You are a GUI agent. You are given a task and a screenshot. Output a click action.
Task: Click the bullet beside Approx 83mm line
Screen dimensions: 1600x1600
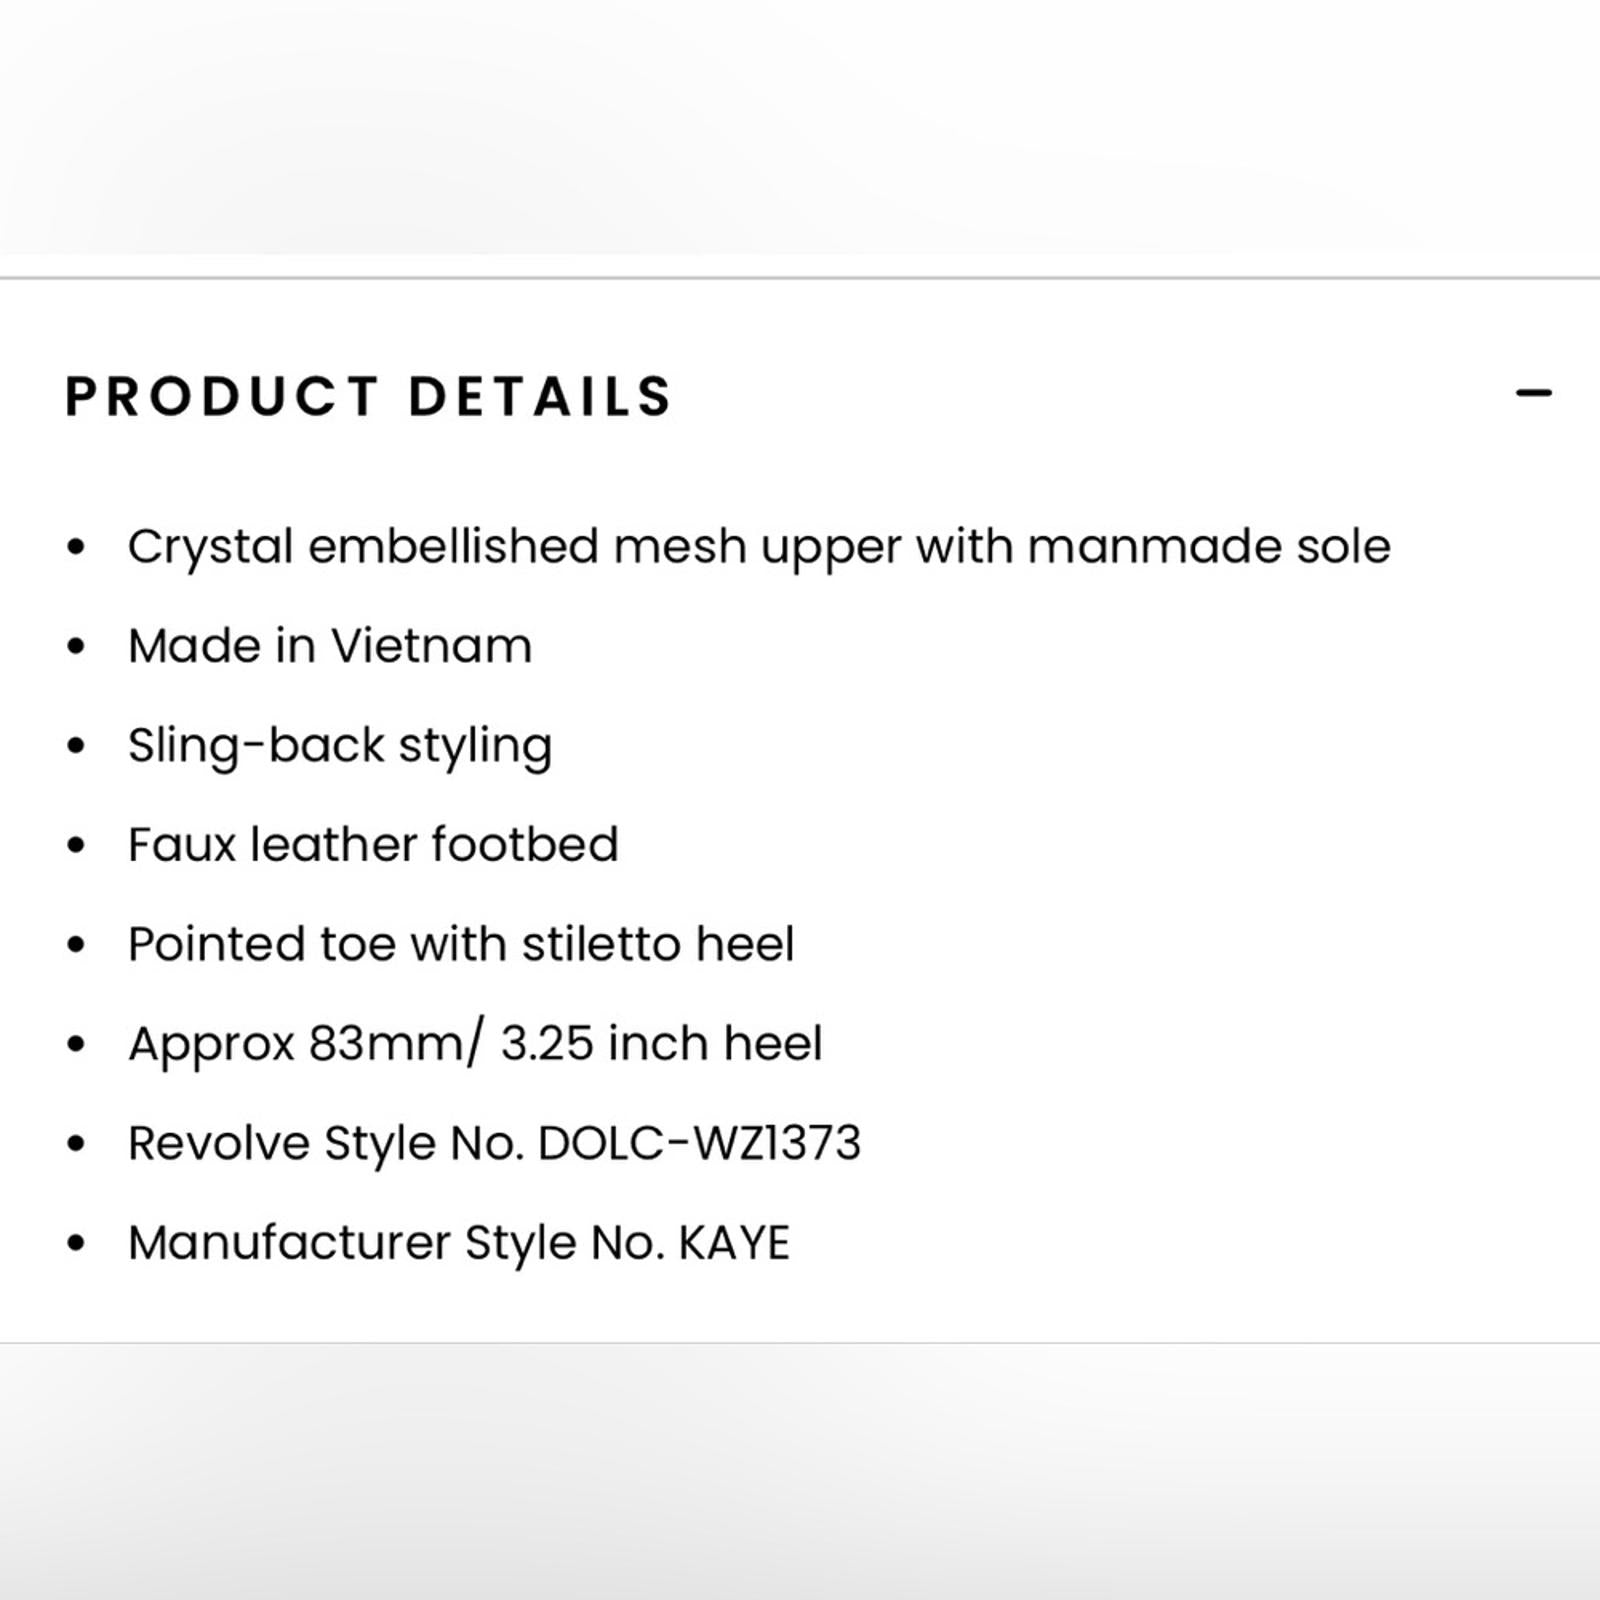76,1044
